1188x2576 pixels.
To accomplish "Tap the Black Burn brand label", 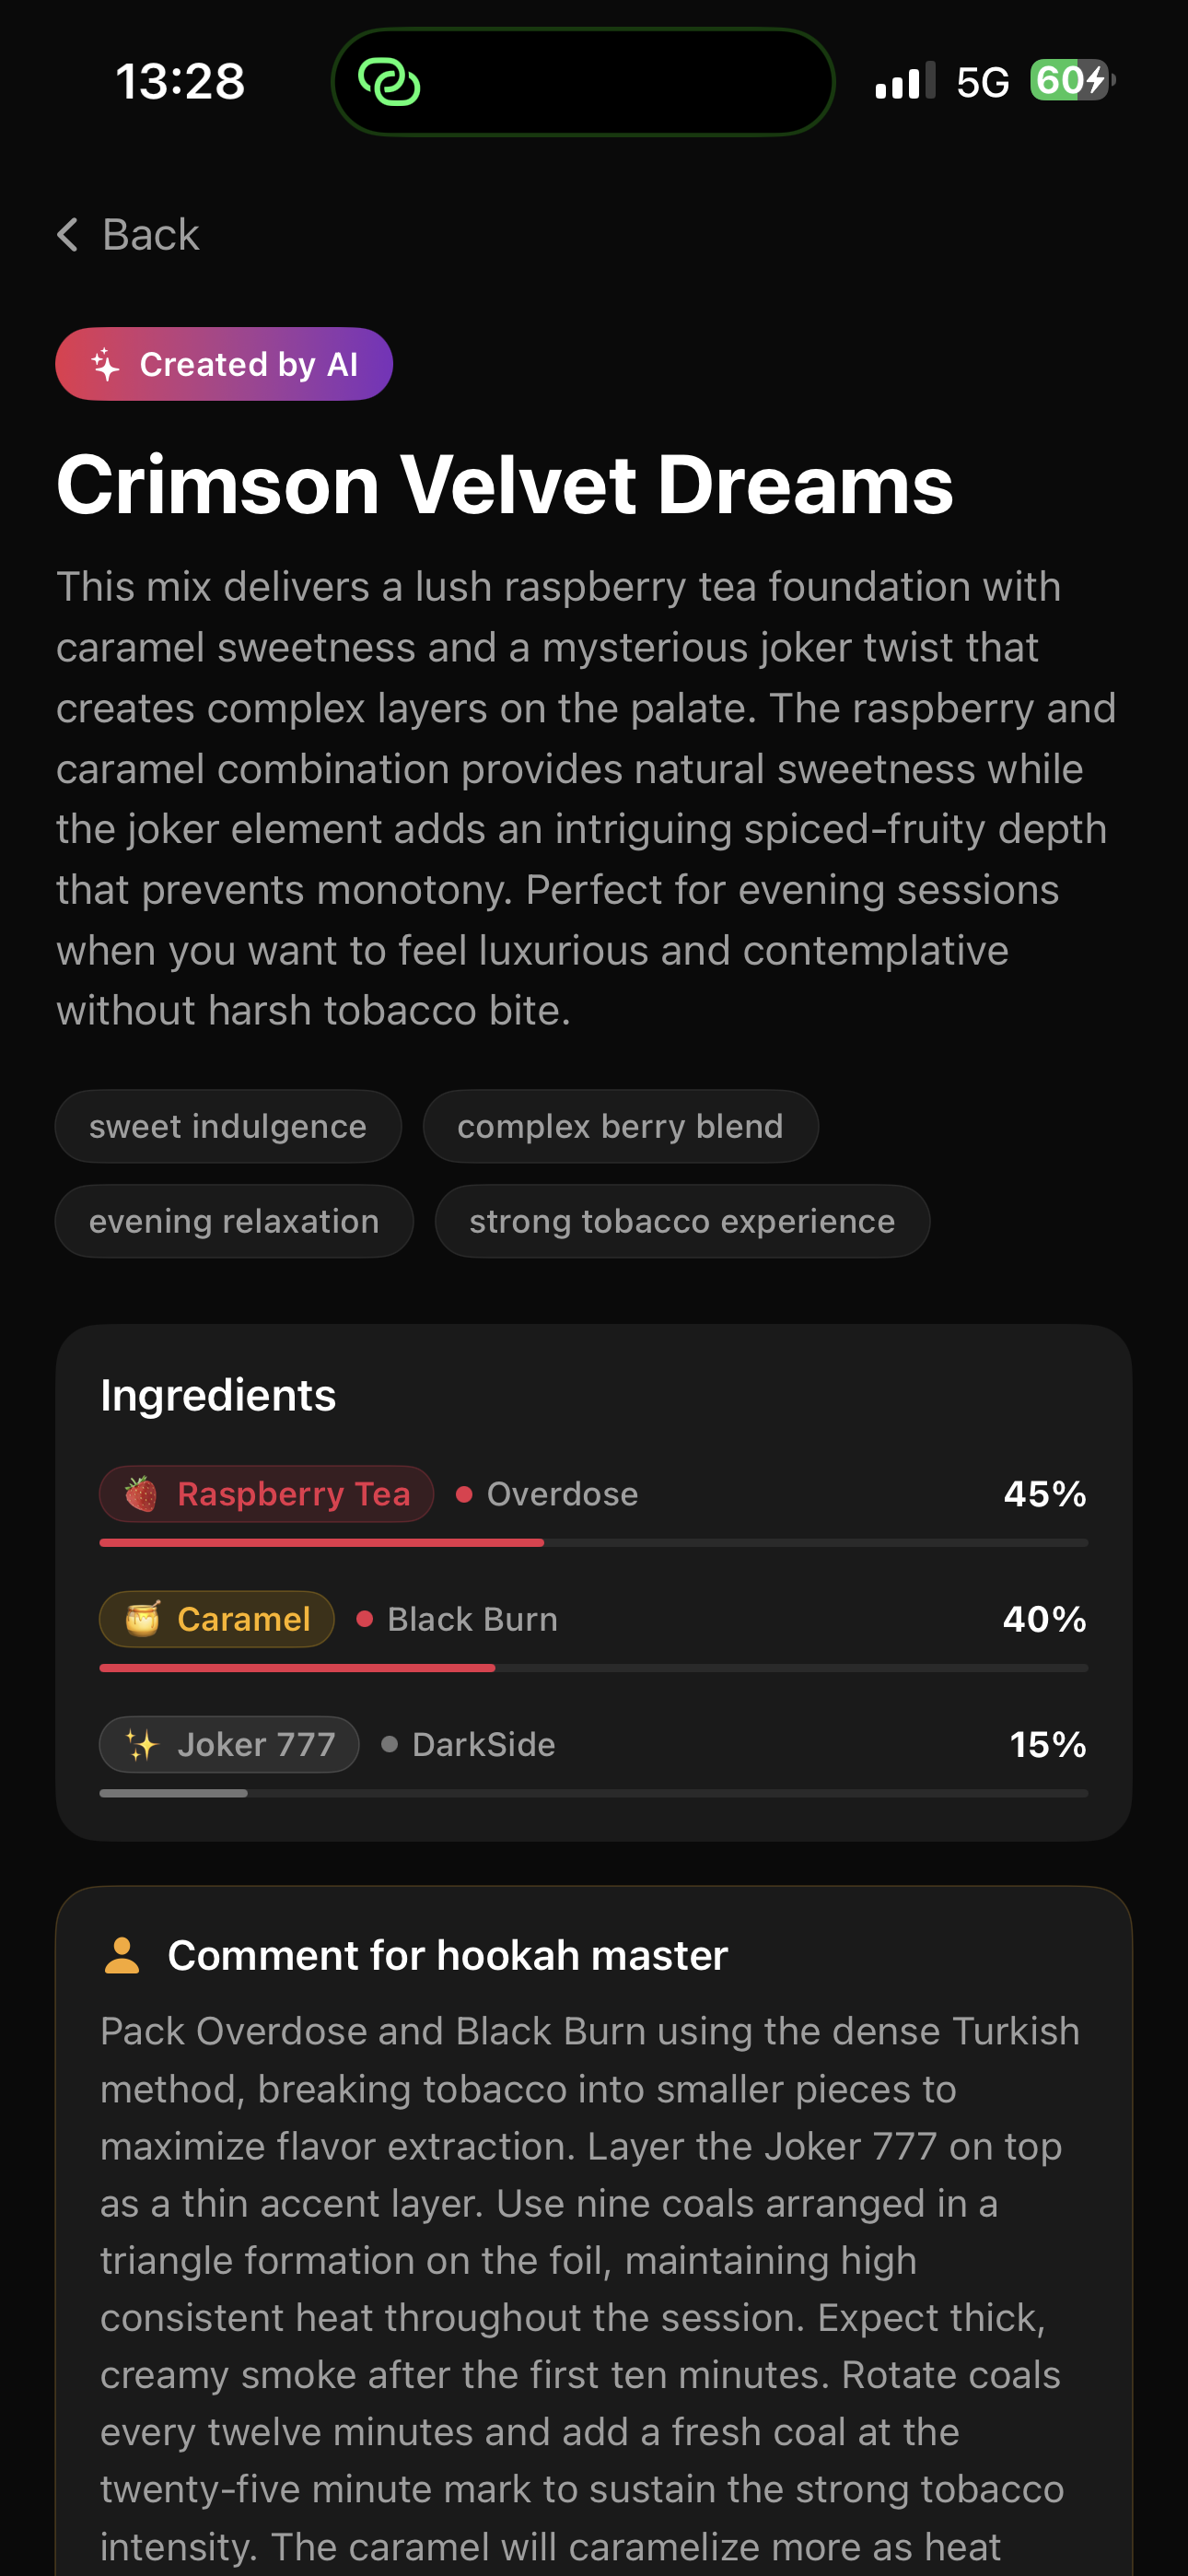I will pos(472,1619).
